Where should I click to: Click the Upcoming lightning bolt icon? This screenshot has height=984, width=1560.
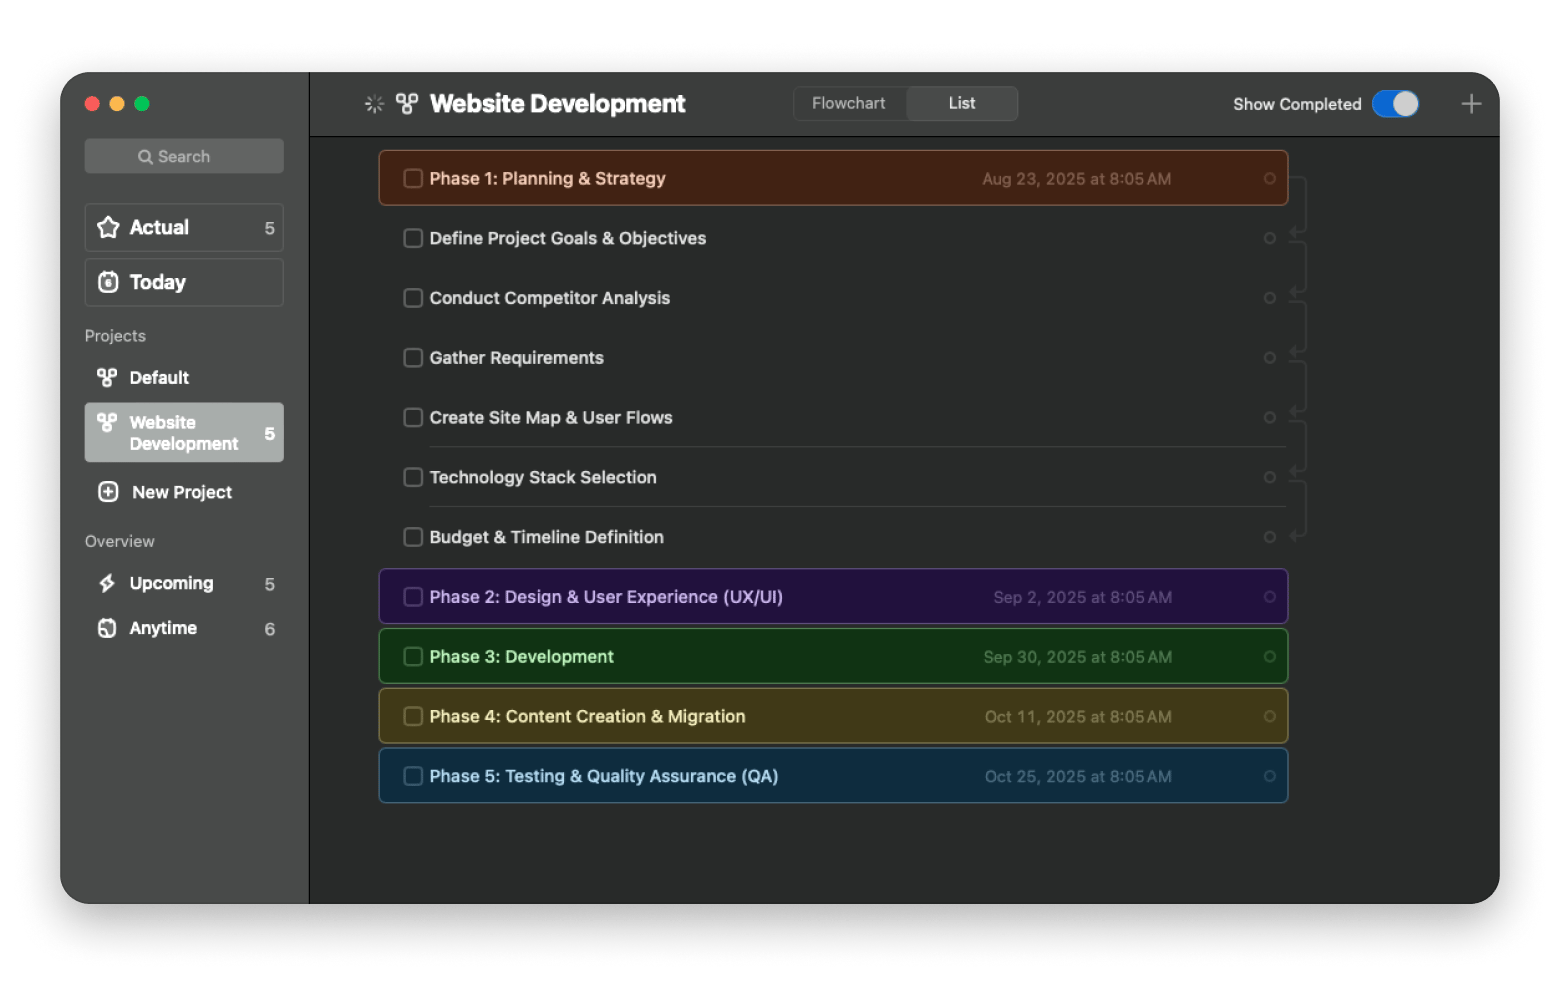click(107, 583)
